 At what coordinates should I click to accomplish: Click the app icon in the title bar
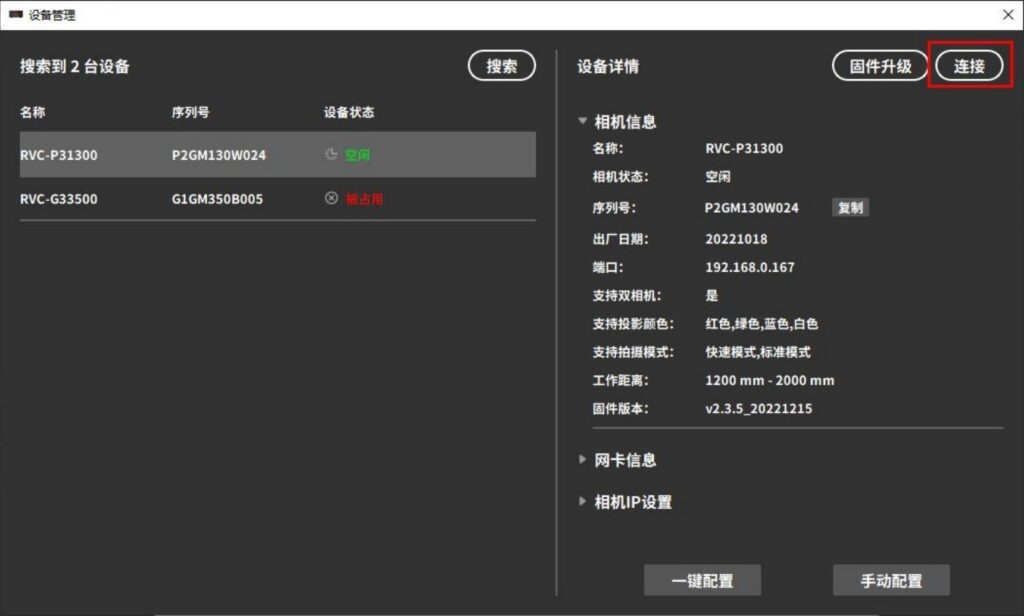click(15, 15)
